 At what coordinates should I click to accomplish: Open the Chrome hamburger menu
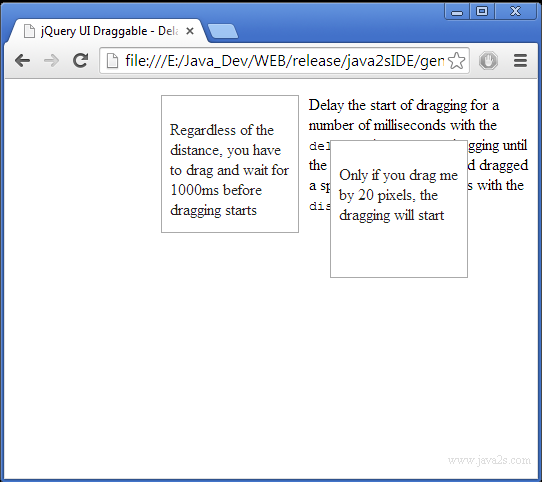[x=520, y=61]
